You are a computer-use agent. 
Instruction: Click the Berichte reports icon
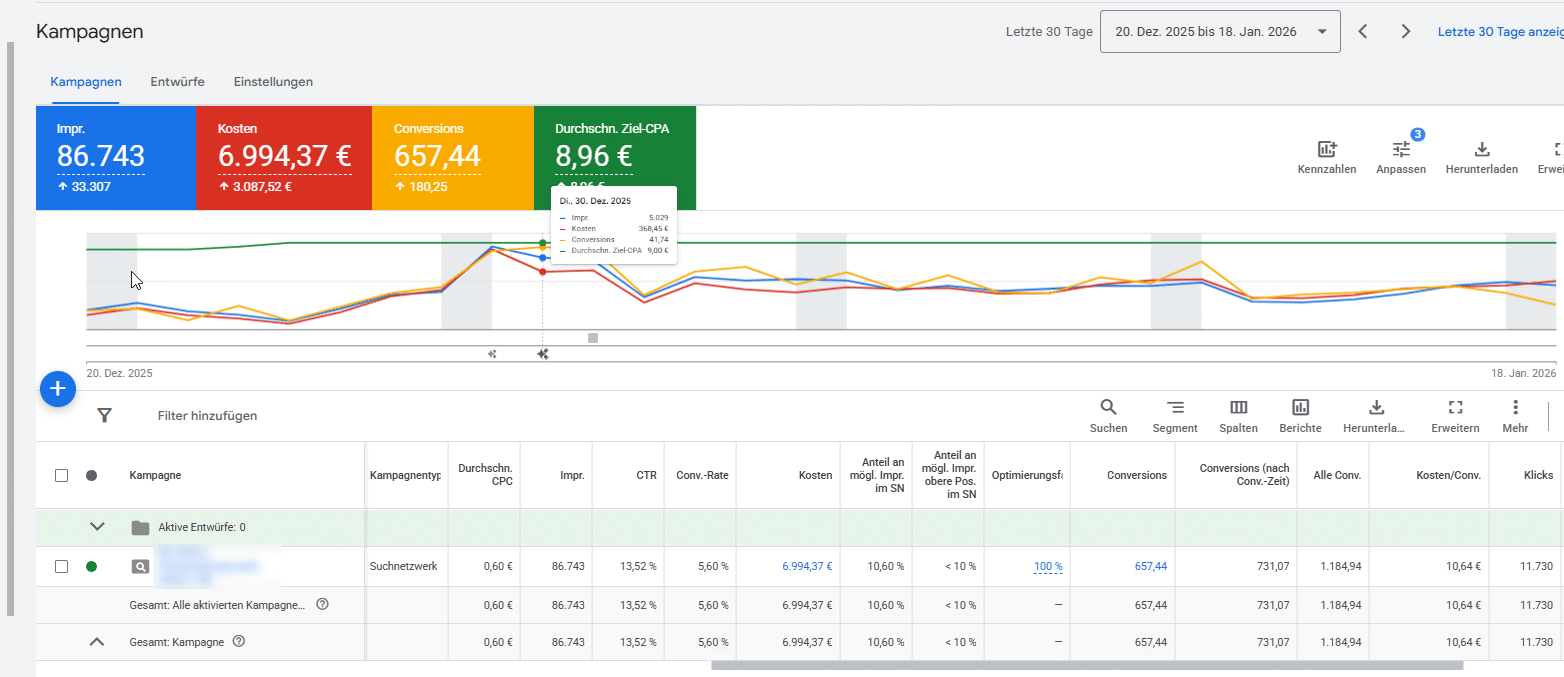[1300, 408]
